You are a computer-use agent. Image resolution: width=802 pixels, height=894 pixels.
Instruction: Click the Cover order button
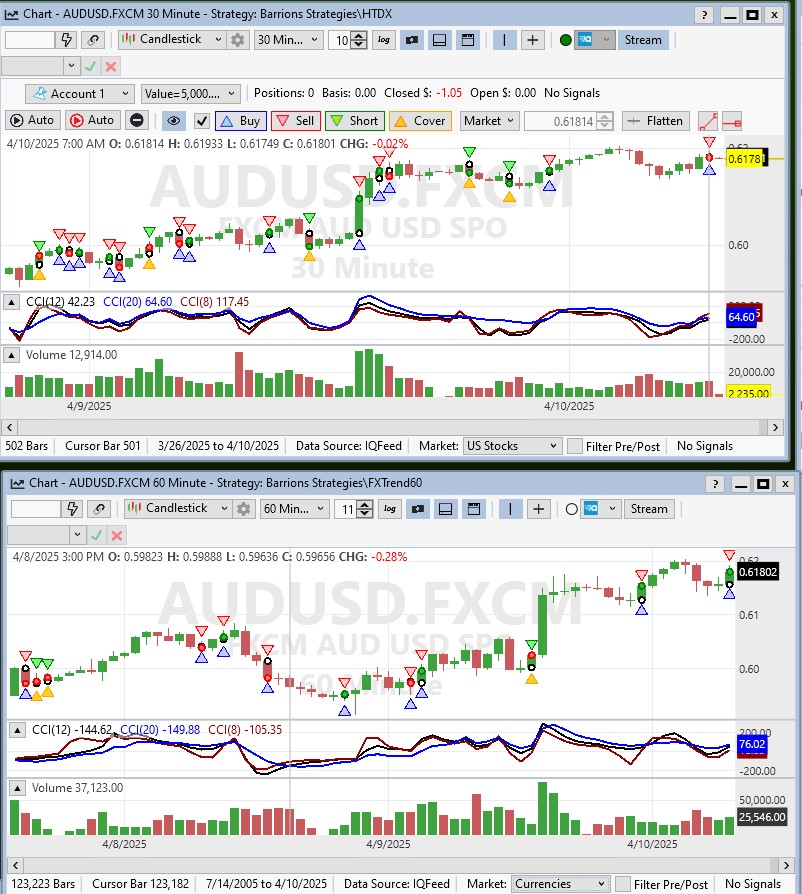coord(421,121)
